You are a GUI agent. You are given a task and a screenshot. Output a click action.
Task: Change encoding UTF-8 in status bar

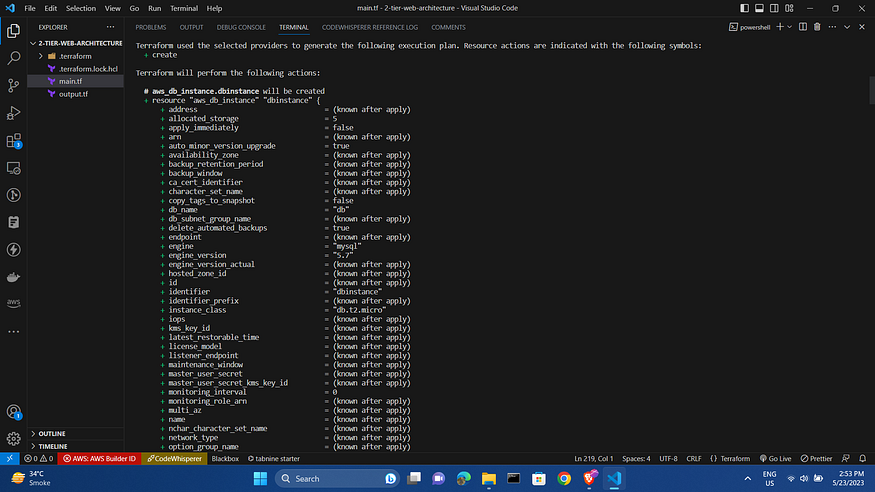(668, 459)
